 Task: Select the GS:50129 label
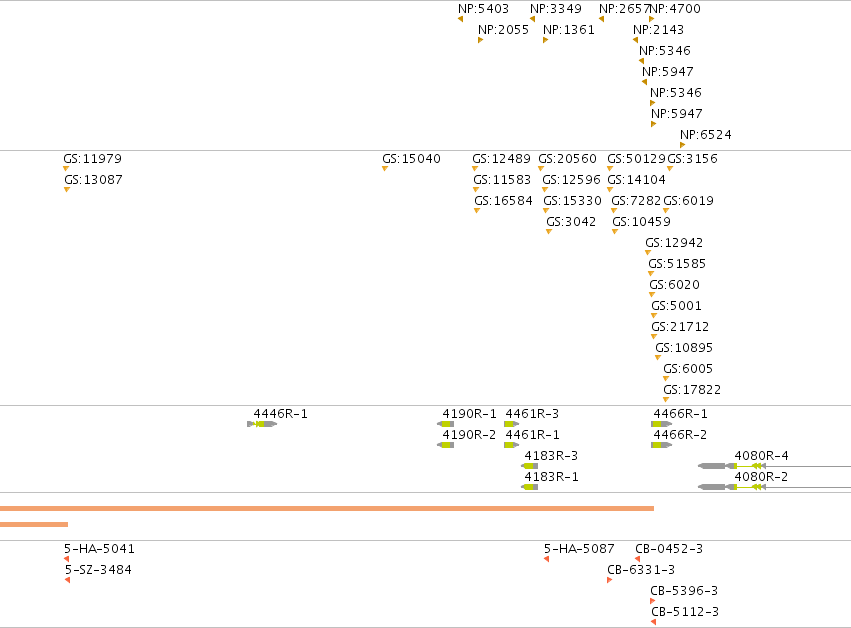tap(636, 159)
